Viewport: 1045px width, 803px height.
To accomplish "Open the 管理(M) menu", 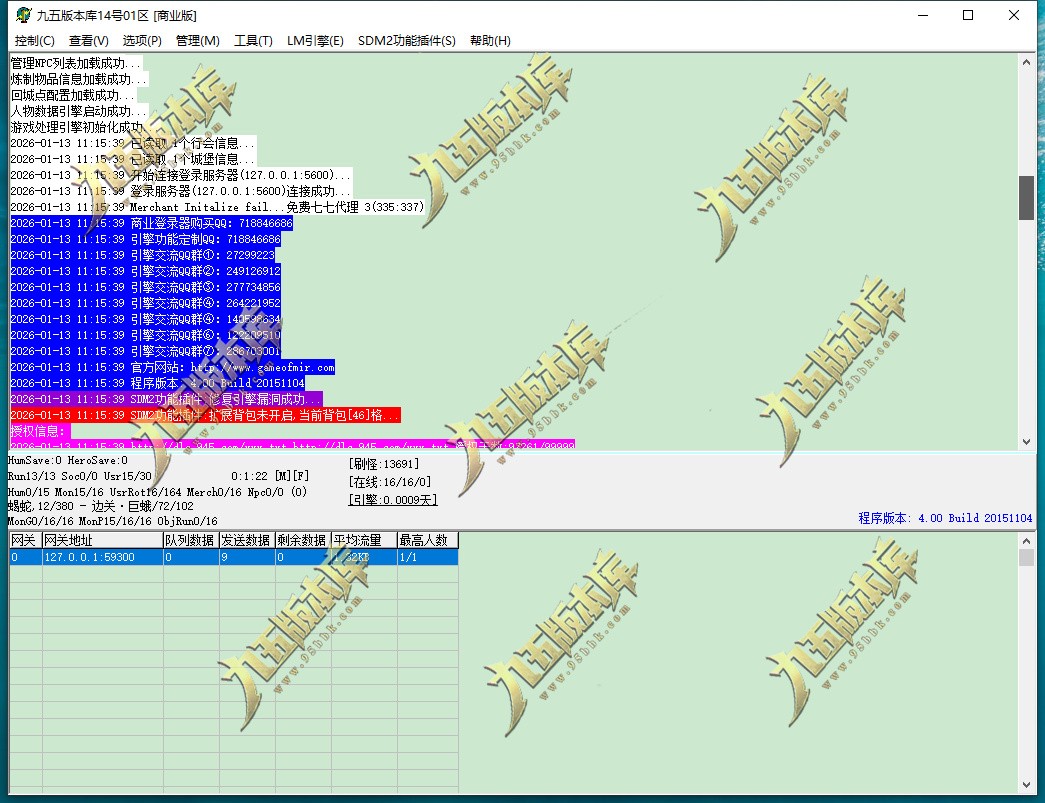I will coord(197,41).
